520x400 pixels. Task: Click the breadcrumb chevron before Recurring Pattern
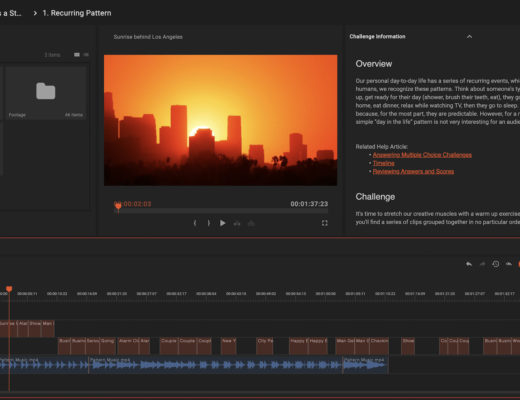pos(35,13)
